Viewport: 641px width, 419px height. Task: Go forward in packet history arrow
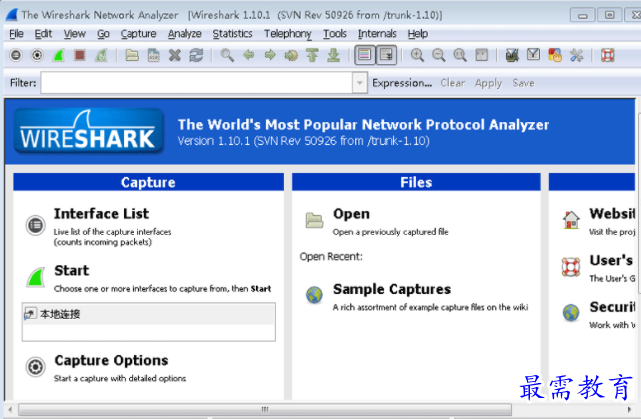pos(270,55)
